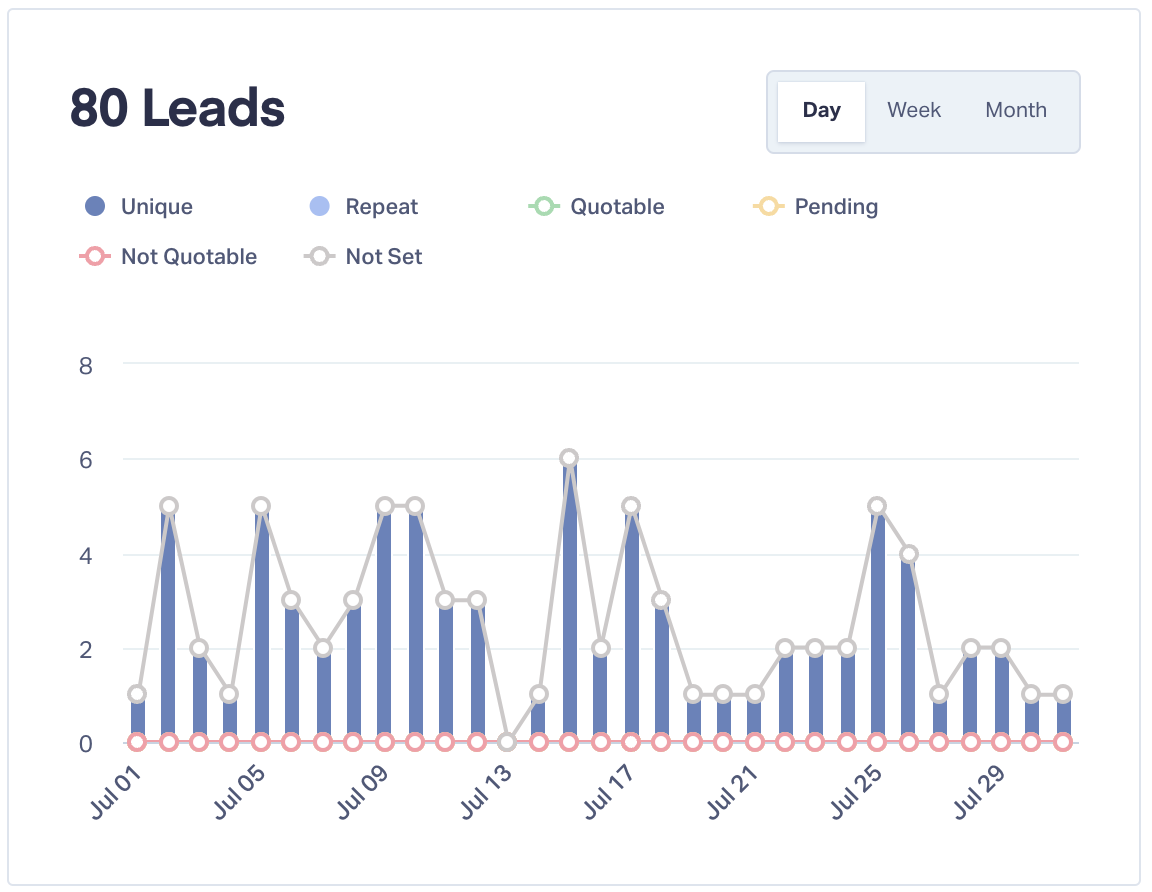The height and width of the screenshot is (892, 1152).
Task: Click the Quotable green legend marker
Action: click(544, 206)
